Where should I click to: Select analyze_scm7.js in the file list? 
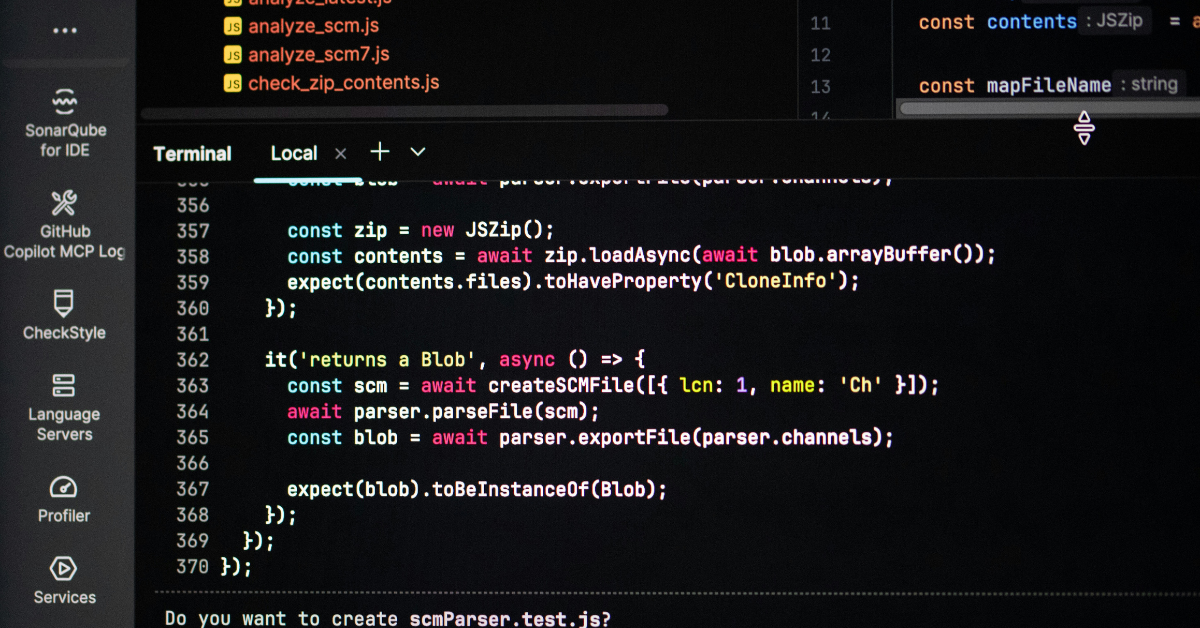click(x=318, y=54)
